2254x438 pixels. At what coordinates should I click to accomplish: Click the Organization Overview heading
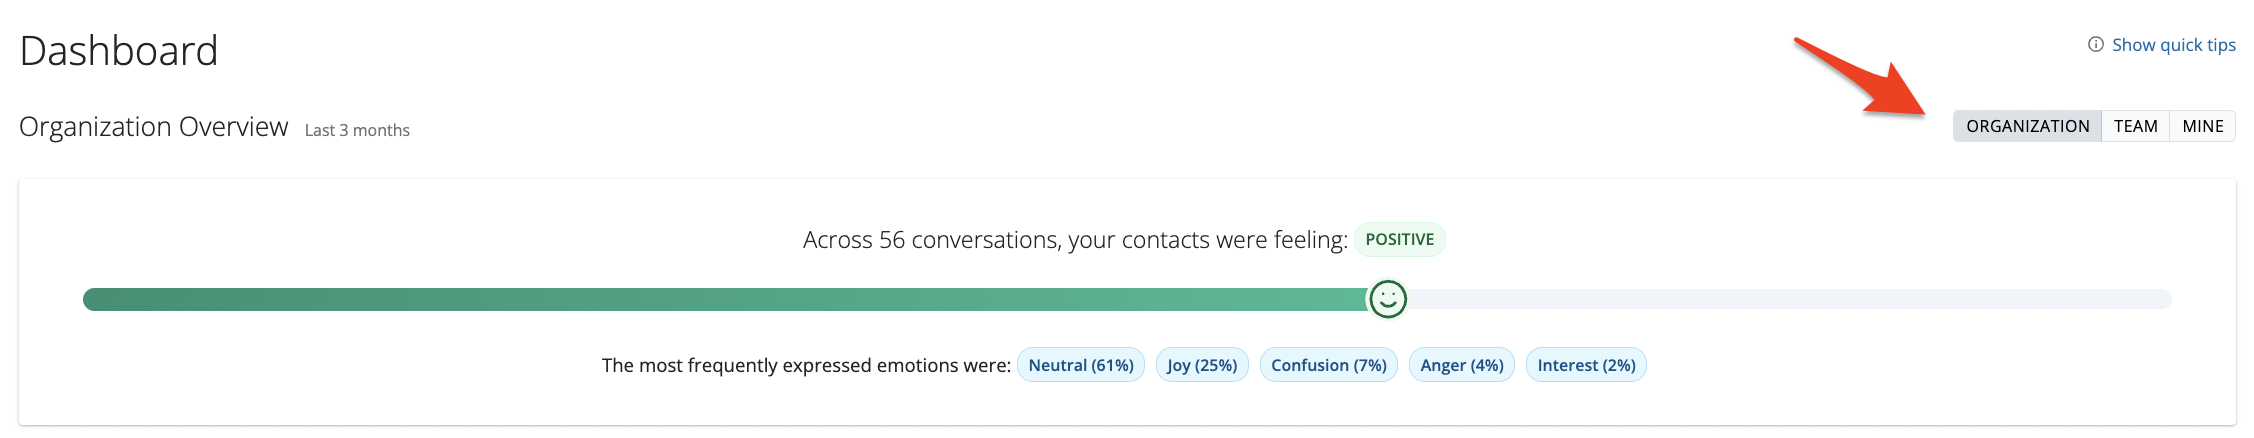click(x=154, y=127)
